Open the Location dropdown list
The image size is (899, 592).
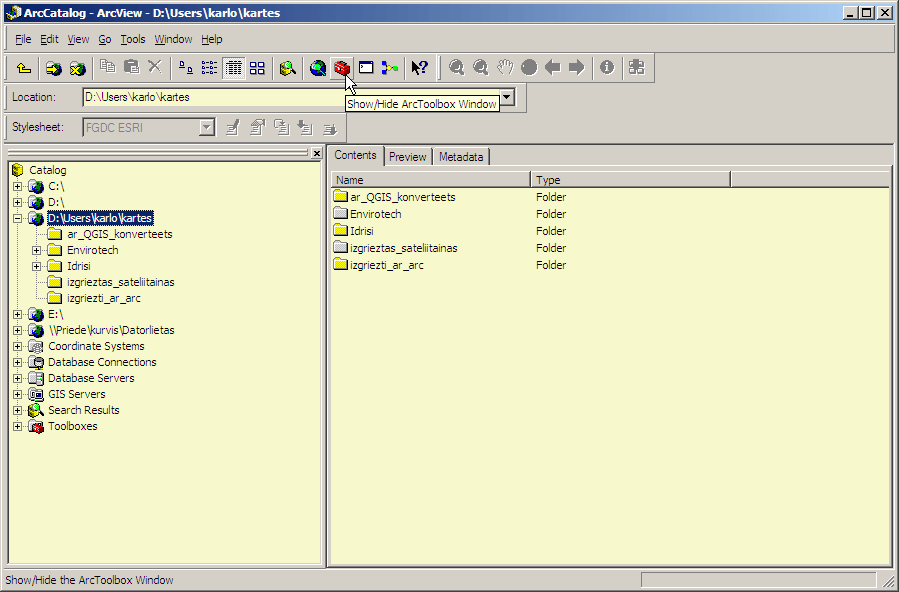(x=507, y=97)
